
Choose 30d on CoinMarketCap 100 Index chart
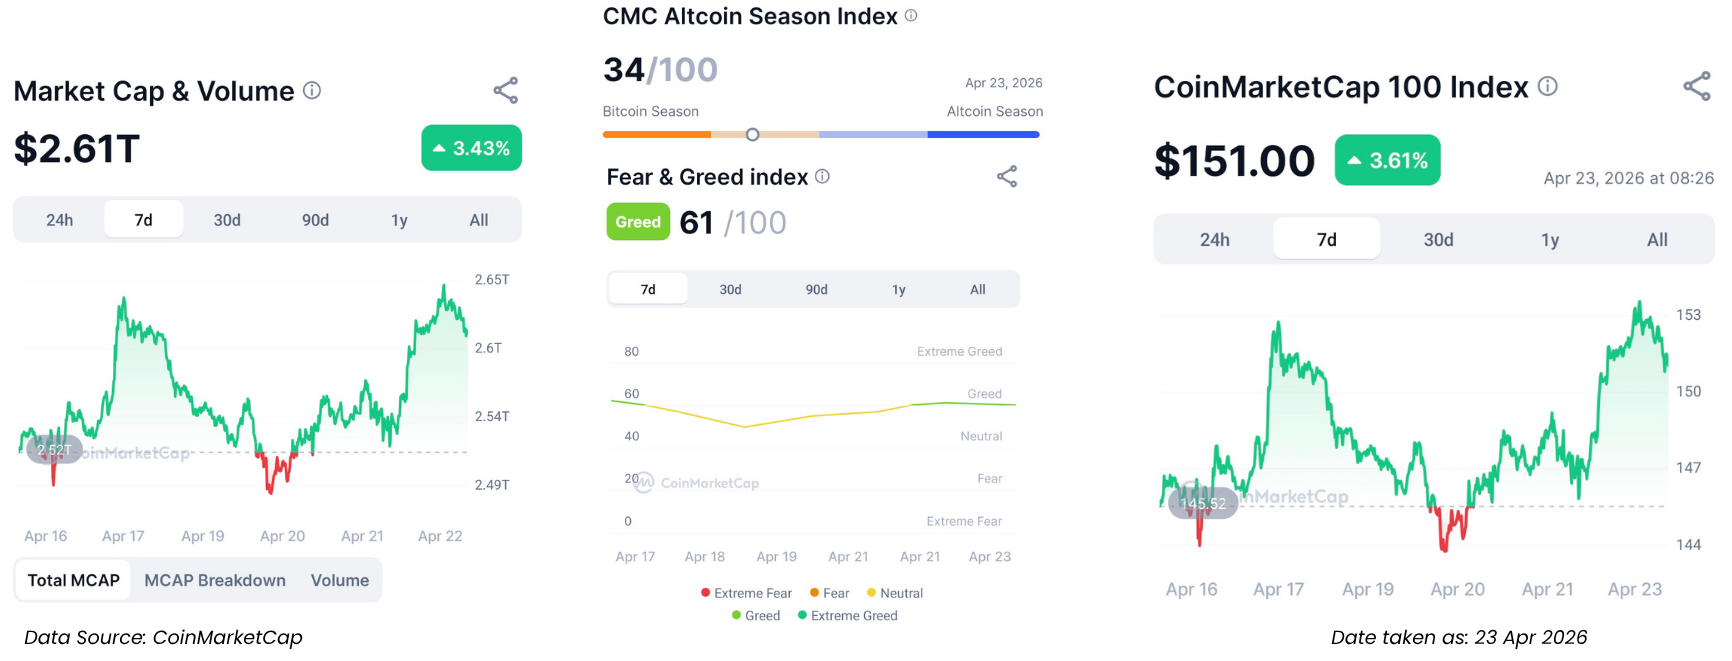tap(1438, 240)
